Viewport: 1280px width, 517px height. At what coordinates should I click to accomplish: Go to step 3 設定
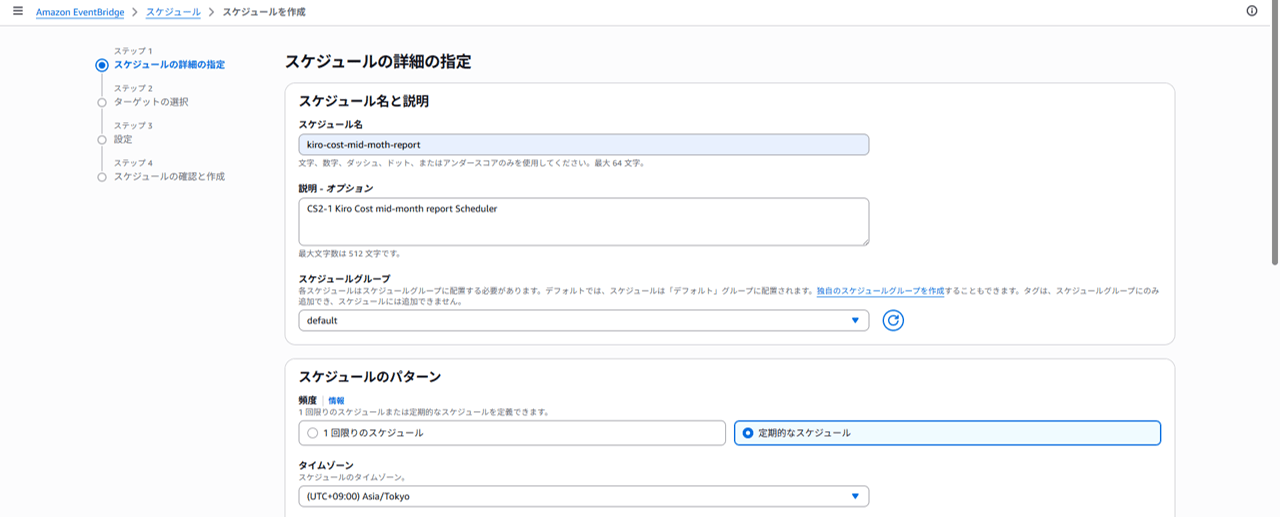123,139
